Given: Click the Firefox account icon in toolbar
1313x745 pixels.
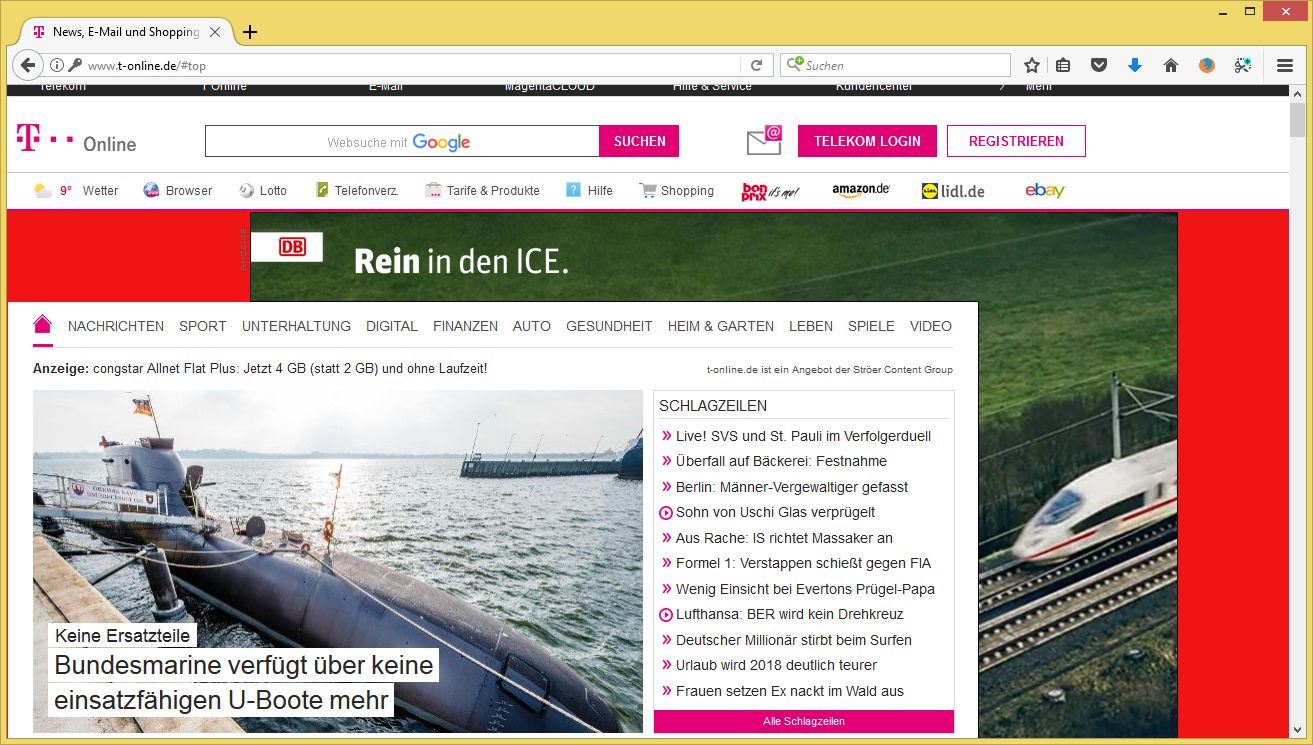Looking at the screenshot, I should pos(1207,65).
